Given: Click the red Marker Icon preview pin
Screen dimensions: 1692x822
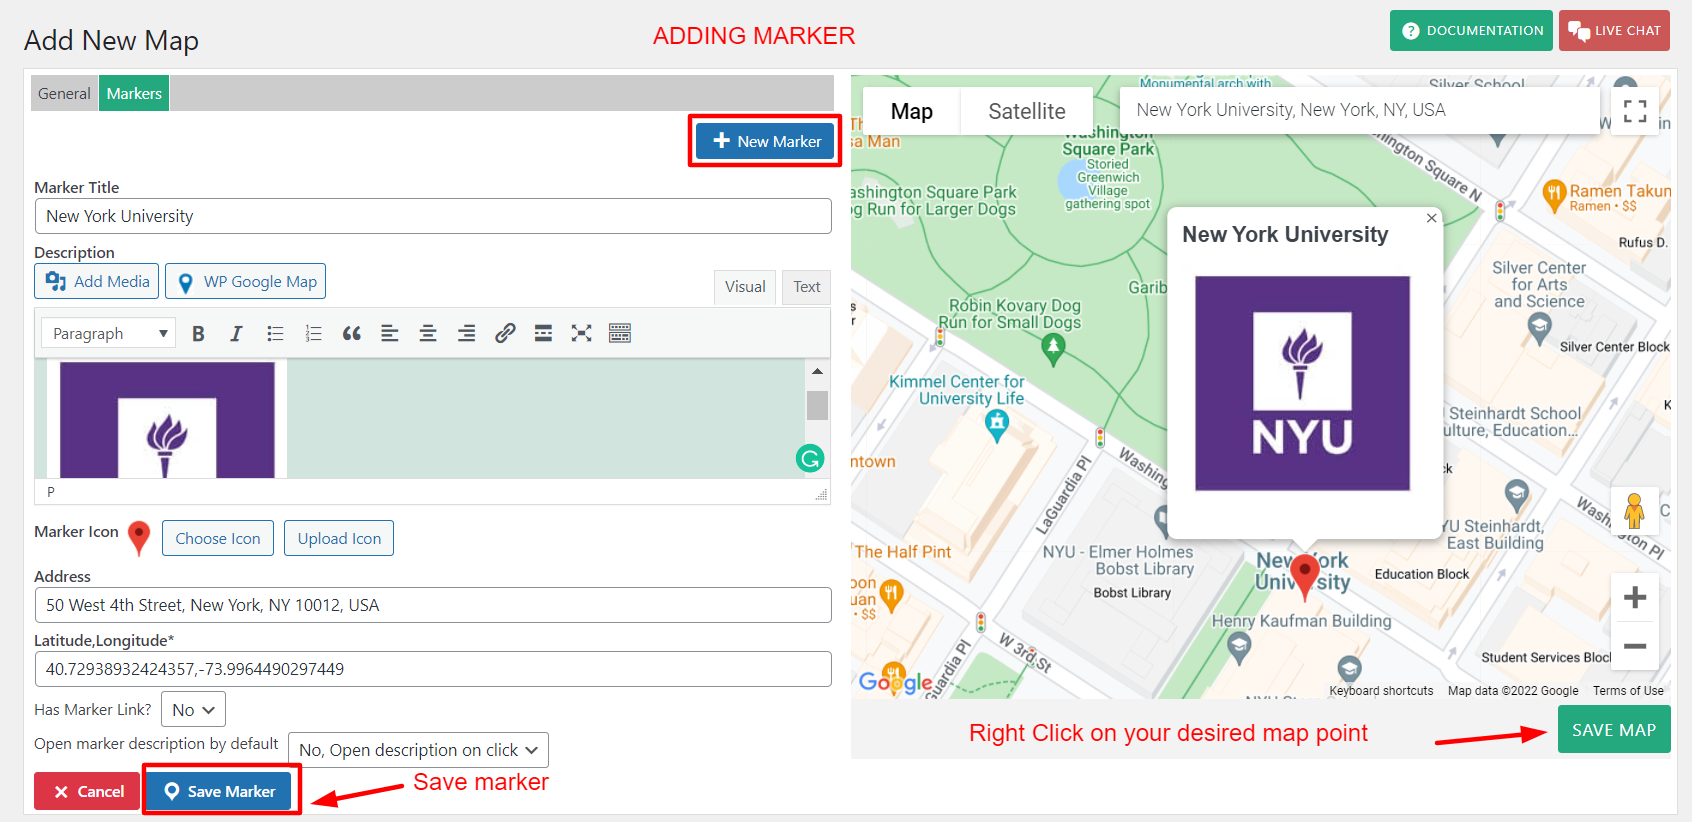Looking at the screenshot, I should pyautogui.click(x=139, y=538).
